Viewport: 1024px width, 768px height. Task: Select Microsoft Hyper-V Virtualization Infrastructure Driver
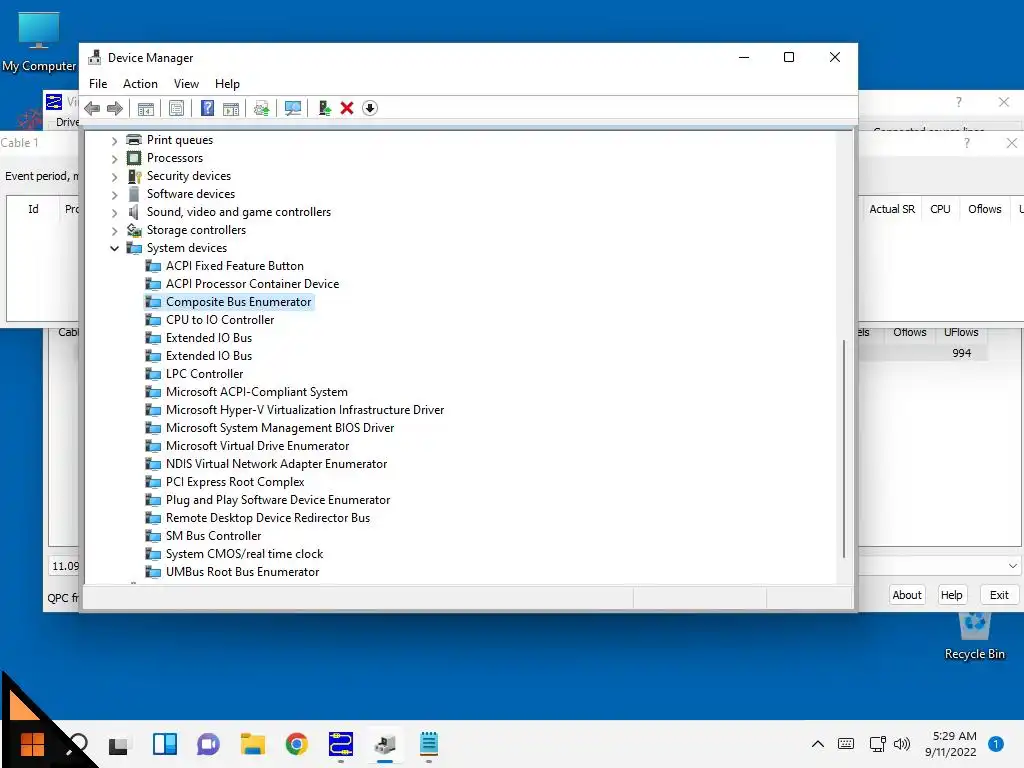(x=304, y=410)
